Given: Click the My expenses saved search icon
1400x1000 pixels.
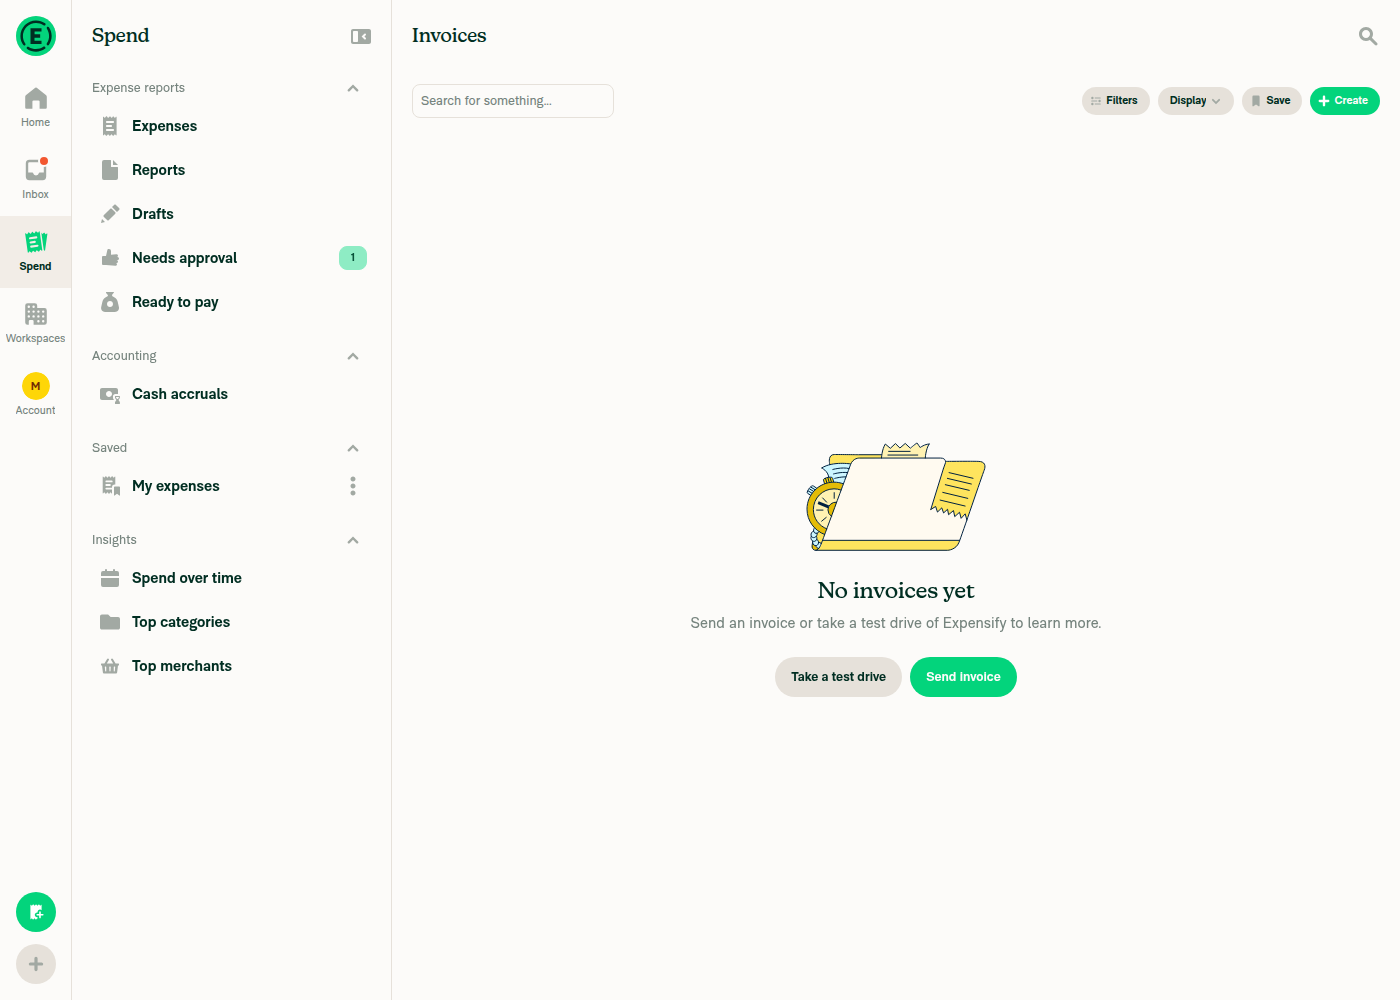Looking at the screenshot, I should pyautogui.click(x=111, y=486).
